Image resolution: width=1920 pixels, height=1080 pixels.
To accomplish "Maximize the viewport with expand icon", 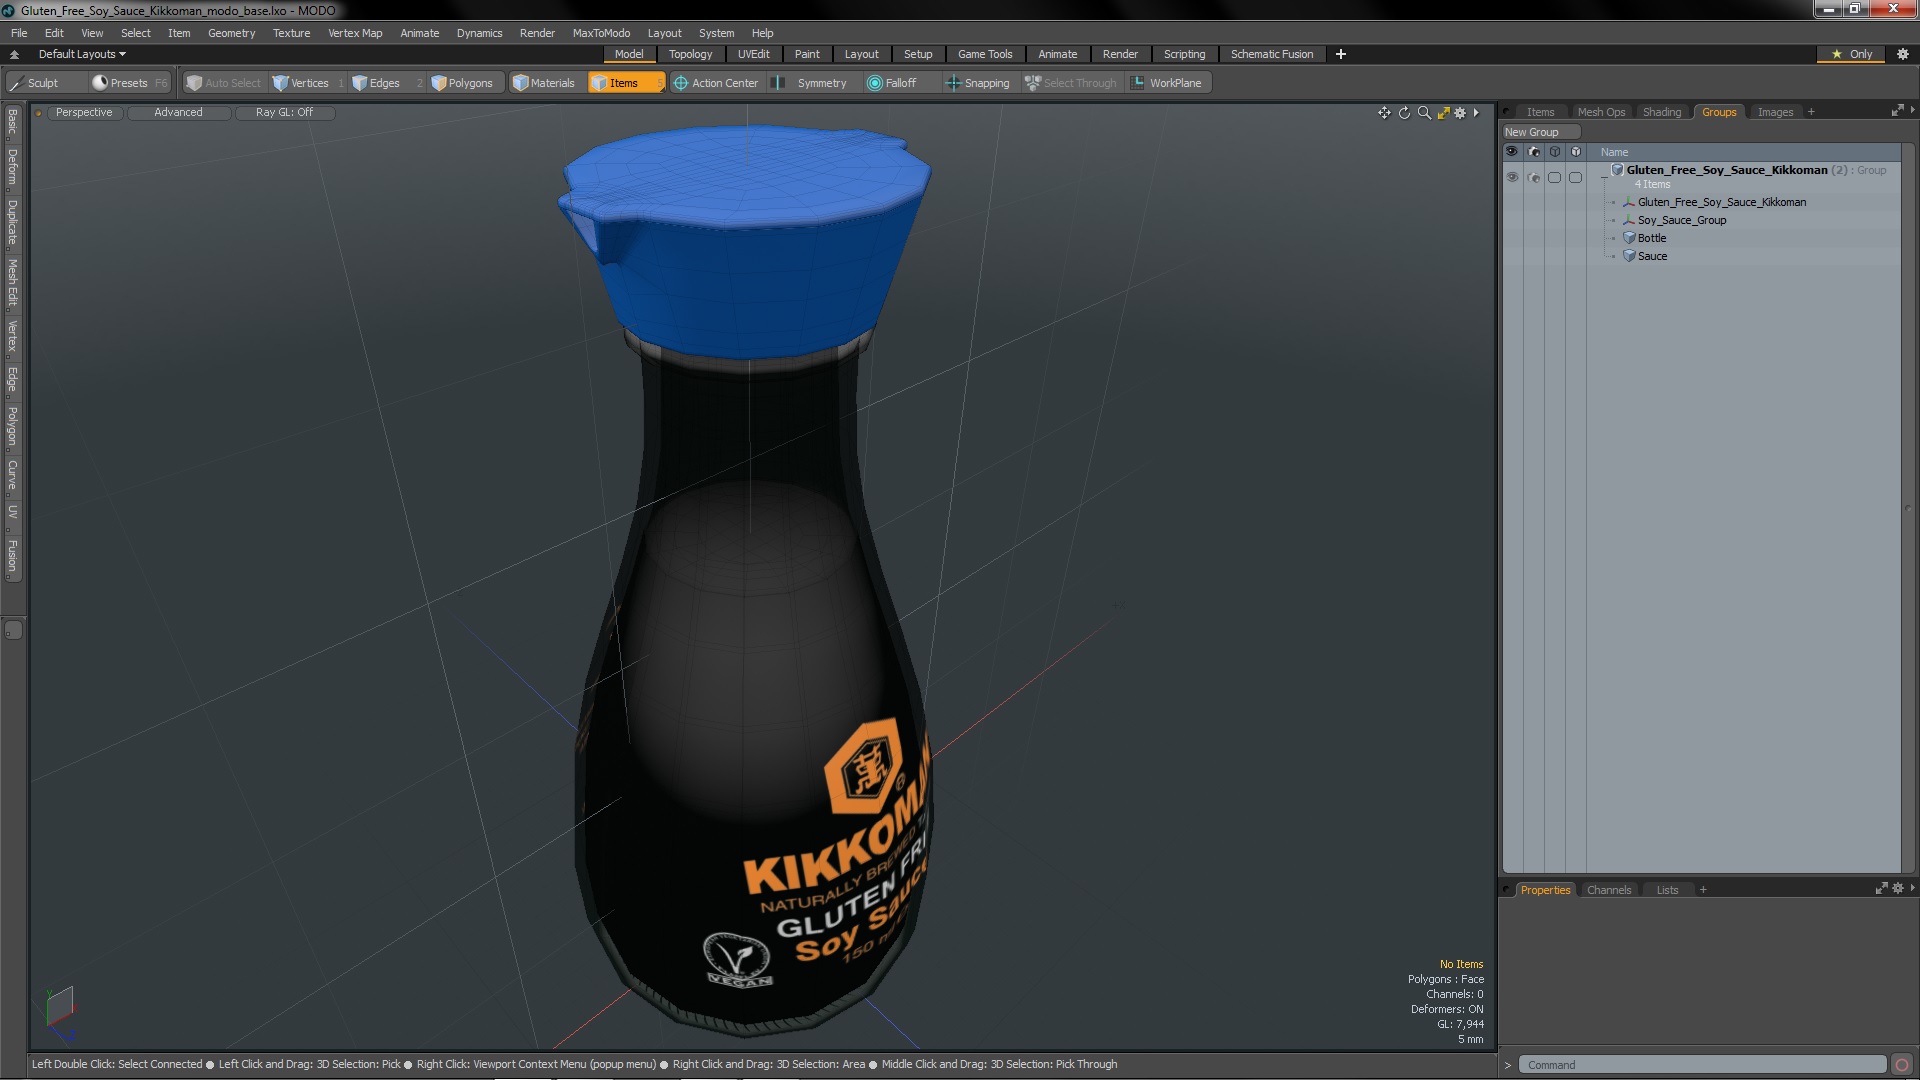I will tap(1443, 113).
